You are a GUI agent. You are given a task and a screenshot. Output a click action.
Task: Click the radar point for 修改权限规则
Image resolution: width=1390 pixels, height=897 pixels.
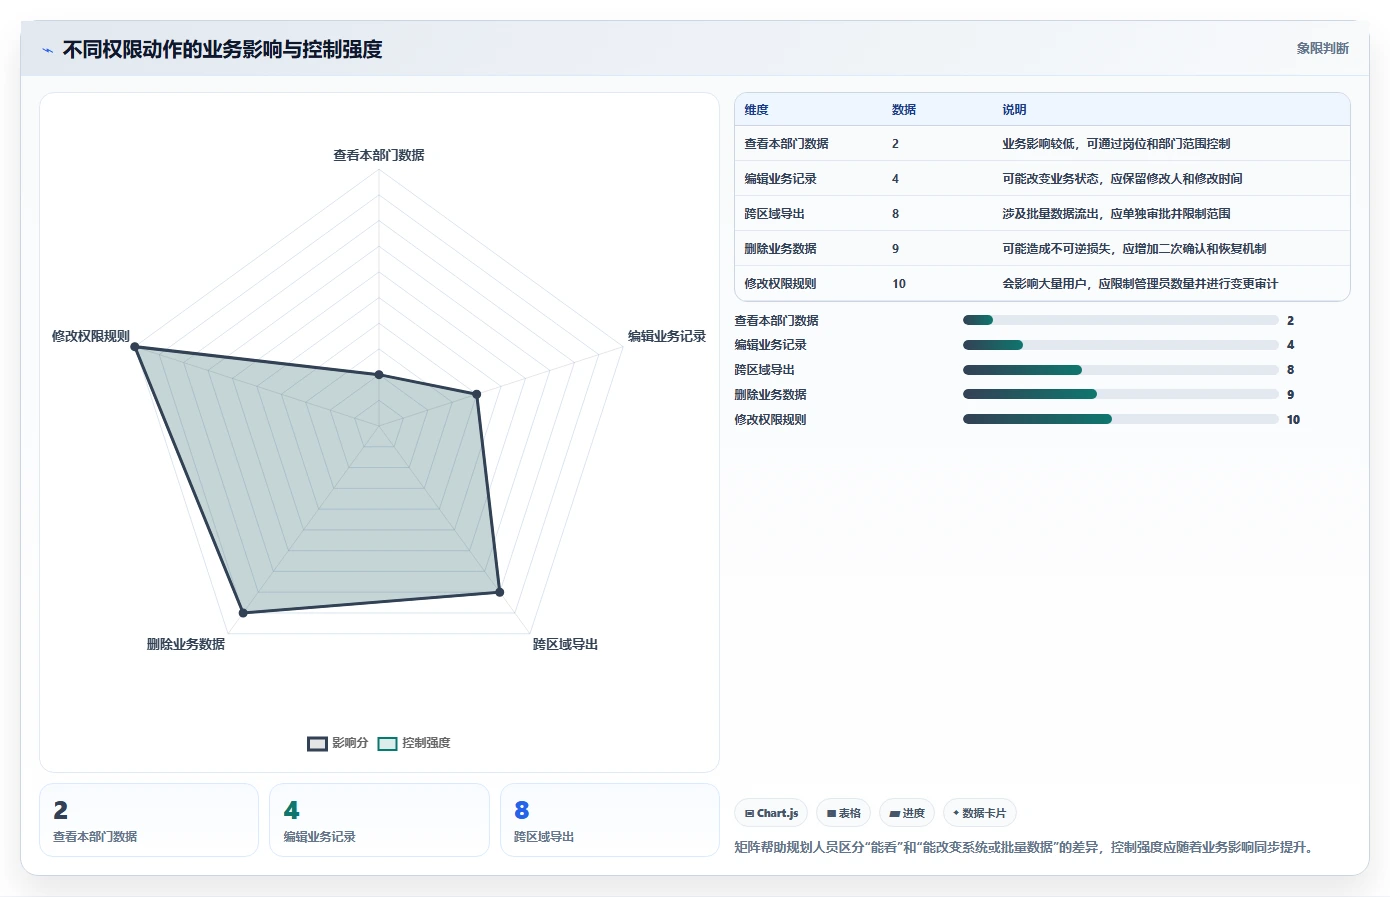tap(136, 348)
